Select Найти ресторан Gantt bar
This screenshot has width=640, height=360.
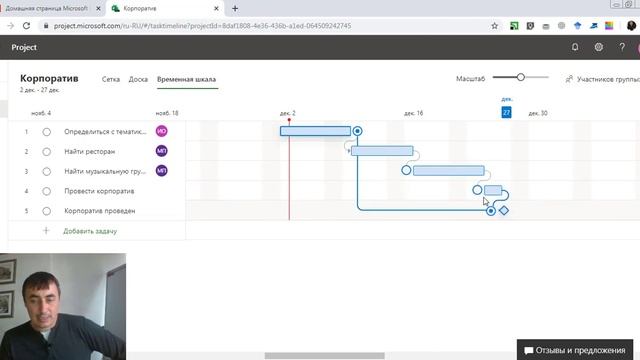point(382,151)
